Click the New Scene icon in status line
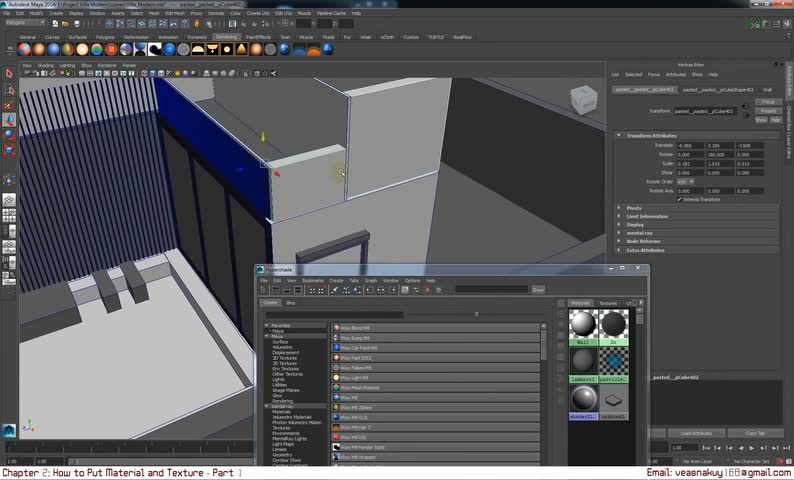The width and height of the screenshot is (794, 480). [55, 24]
